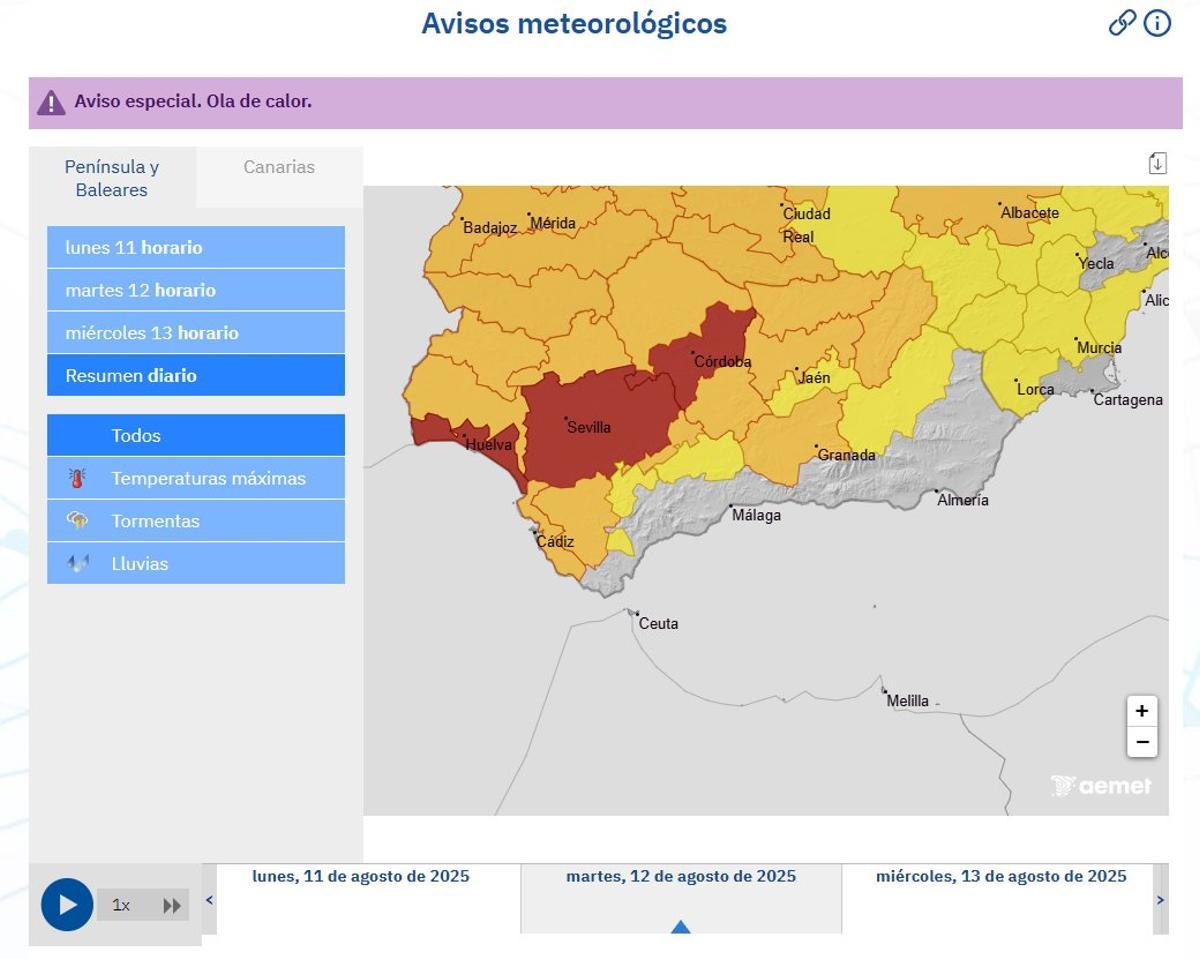Click the share link icon in the header

(x=1123, y=22)
